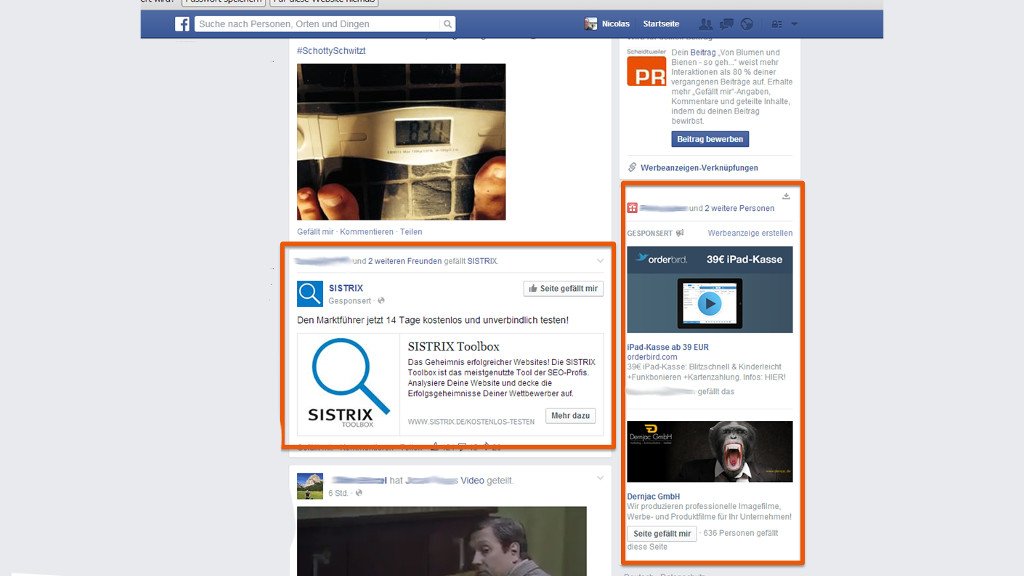Open the SISTRIX page name link
Screen dimensions: 1024x576
coord(345,288)
